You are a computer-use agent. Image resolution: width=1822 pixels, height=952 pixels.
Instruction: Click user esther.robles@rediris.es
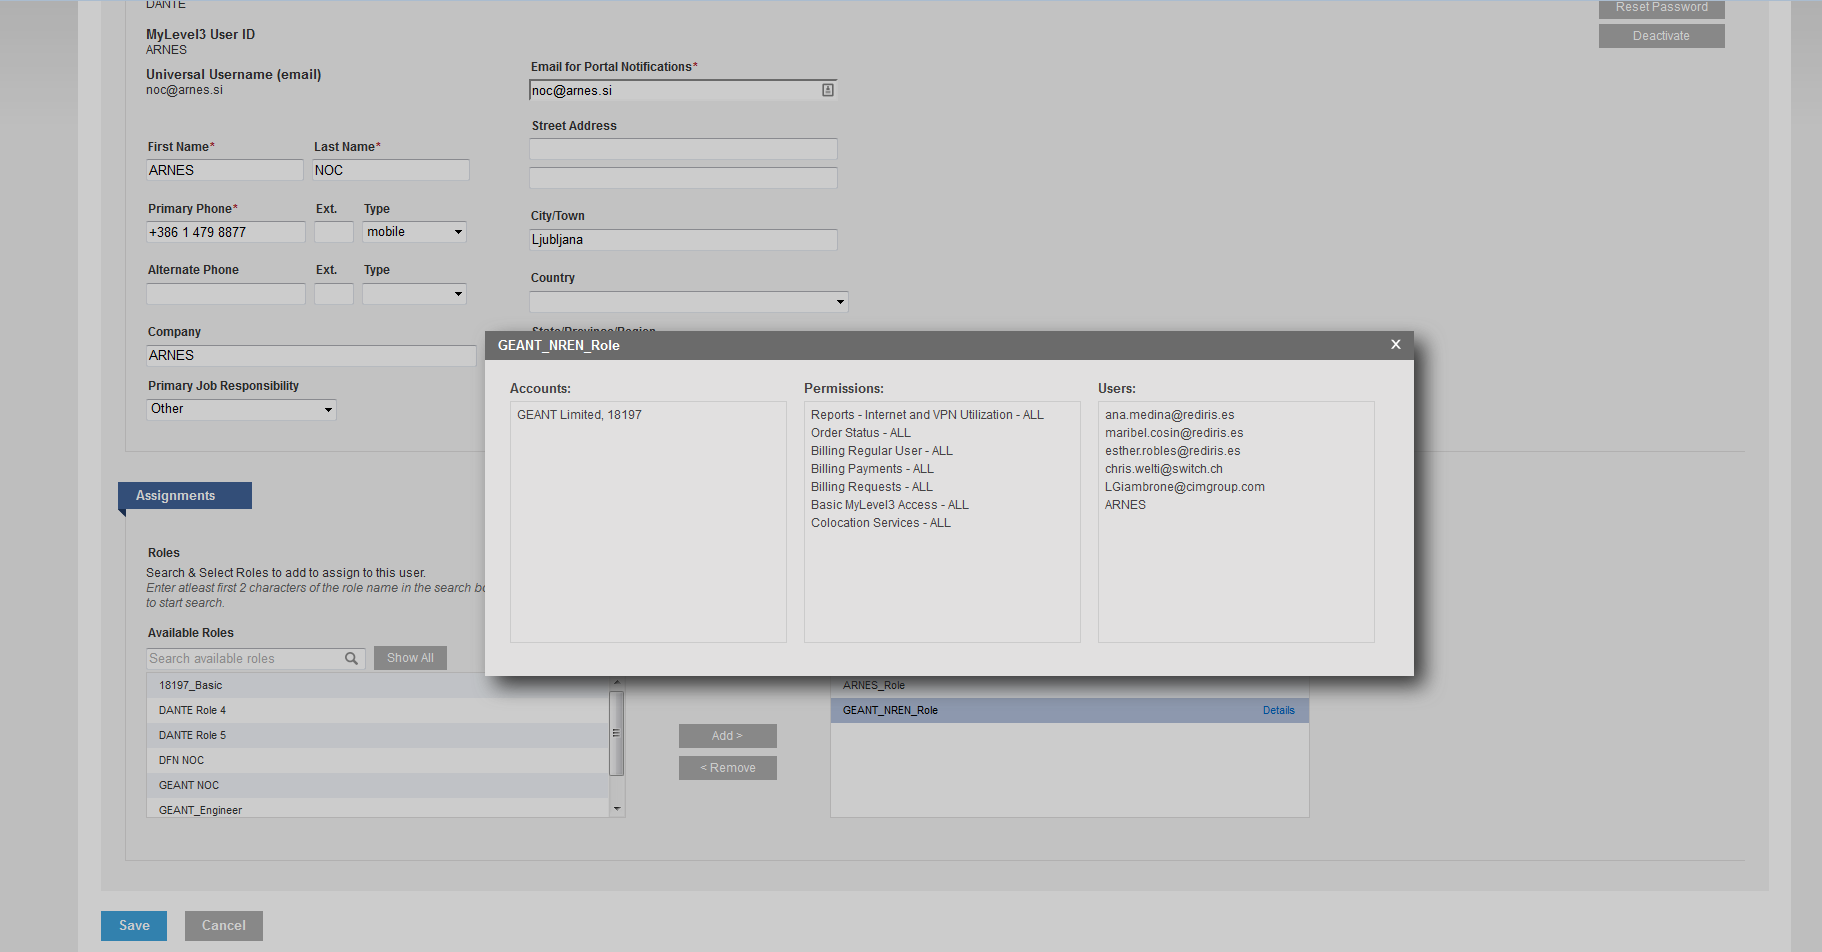[1173, 451]
